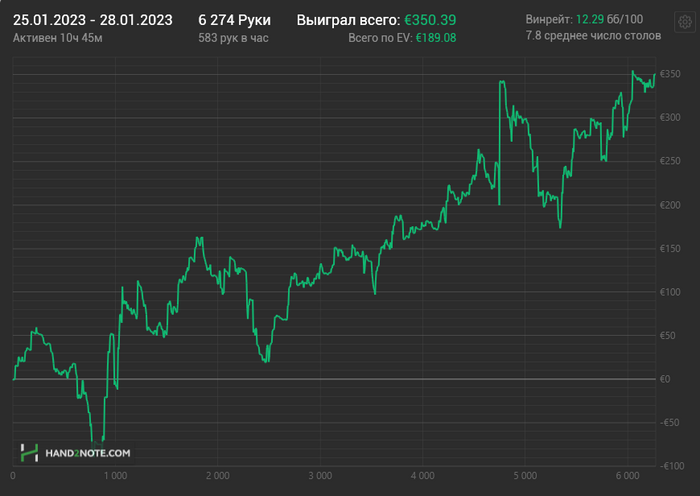Screen dimensions: 700x496
Task: Click the 'Выиграл всего:' label
Action: (348, 20)
